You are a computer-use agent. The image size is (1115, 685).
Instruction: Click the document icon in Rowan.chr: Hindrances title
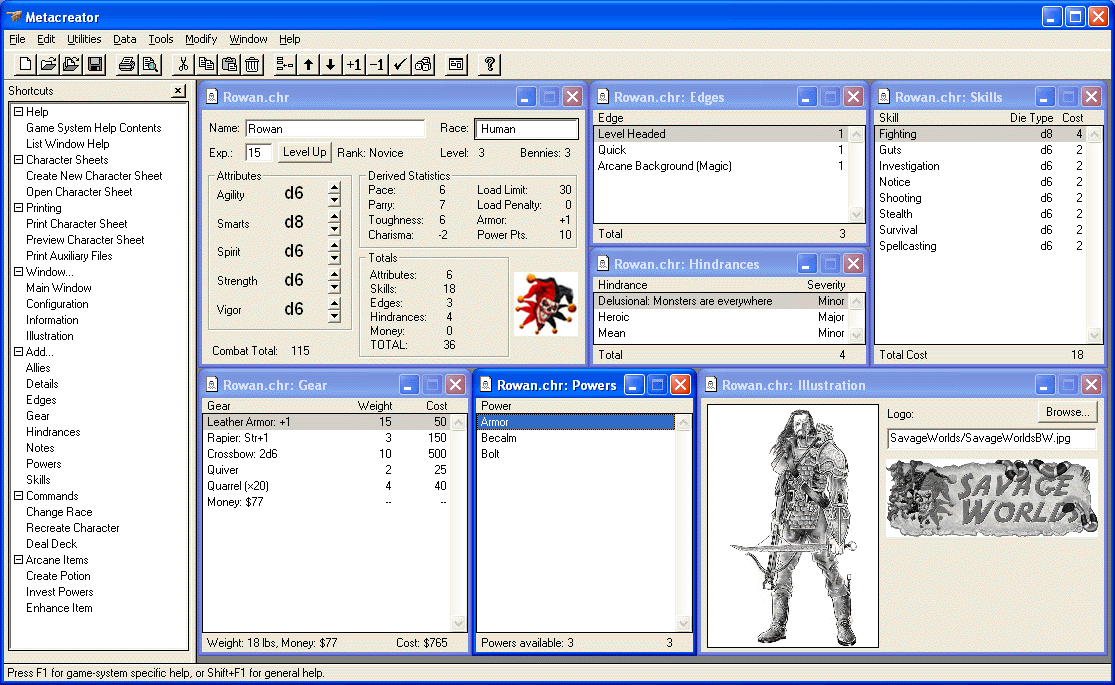click(x=603, y=264)
